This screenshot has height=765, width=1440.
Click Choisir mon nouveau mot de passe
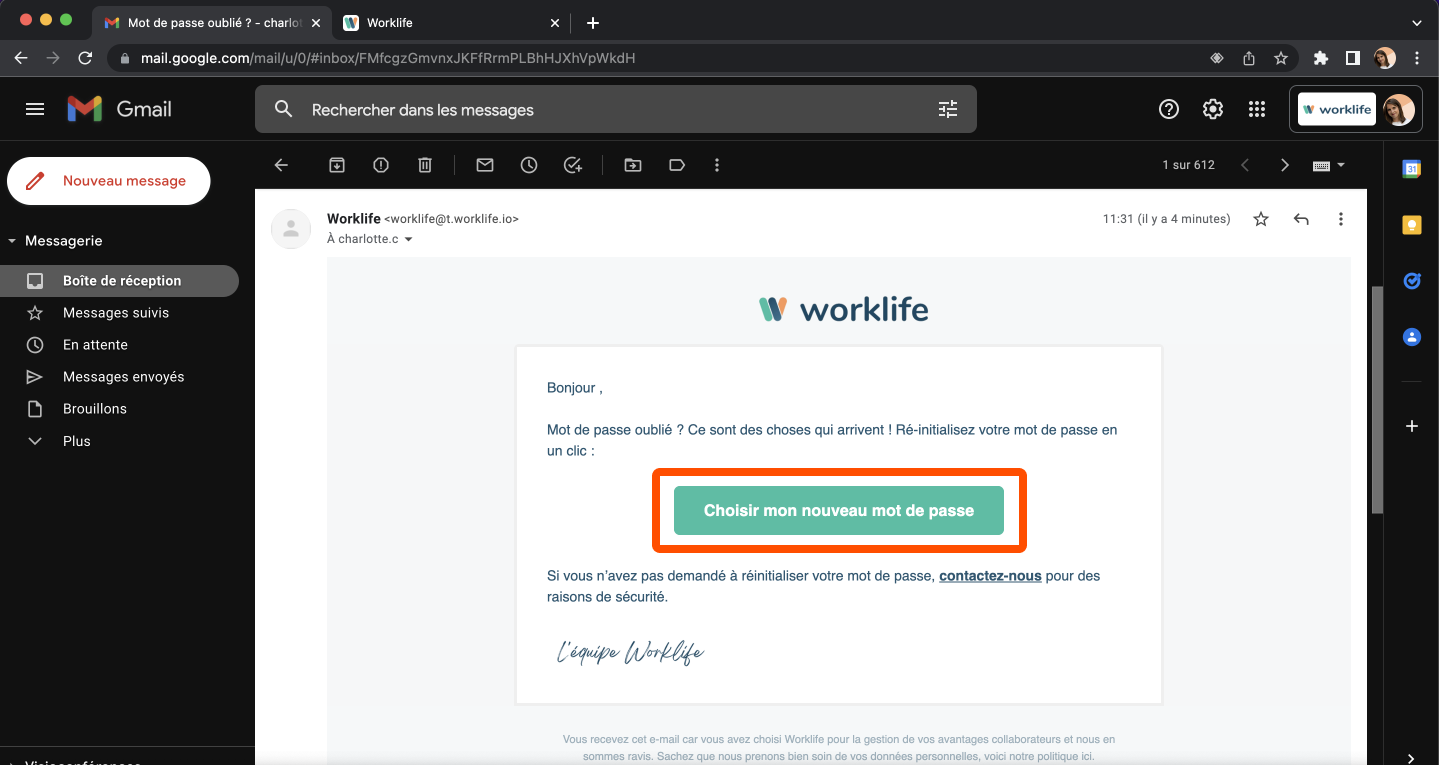838,510
